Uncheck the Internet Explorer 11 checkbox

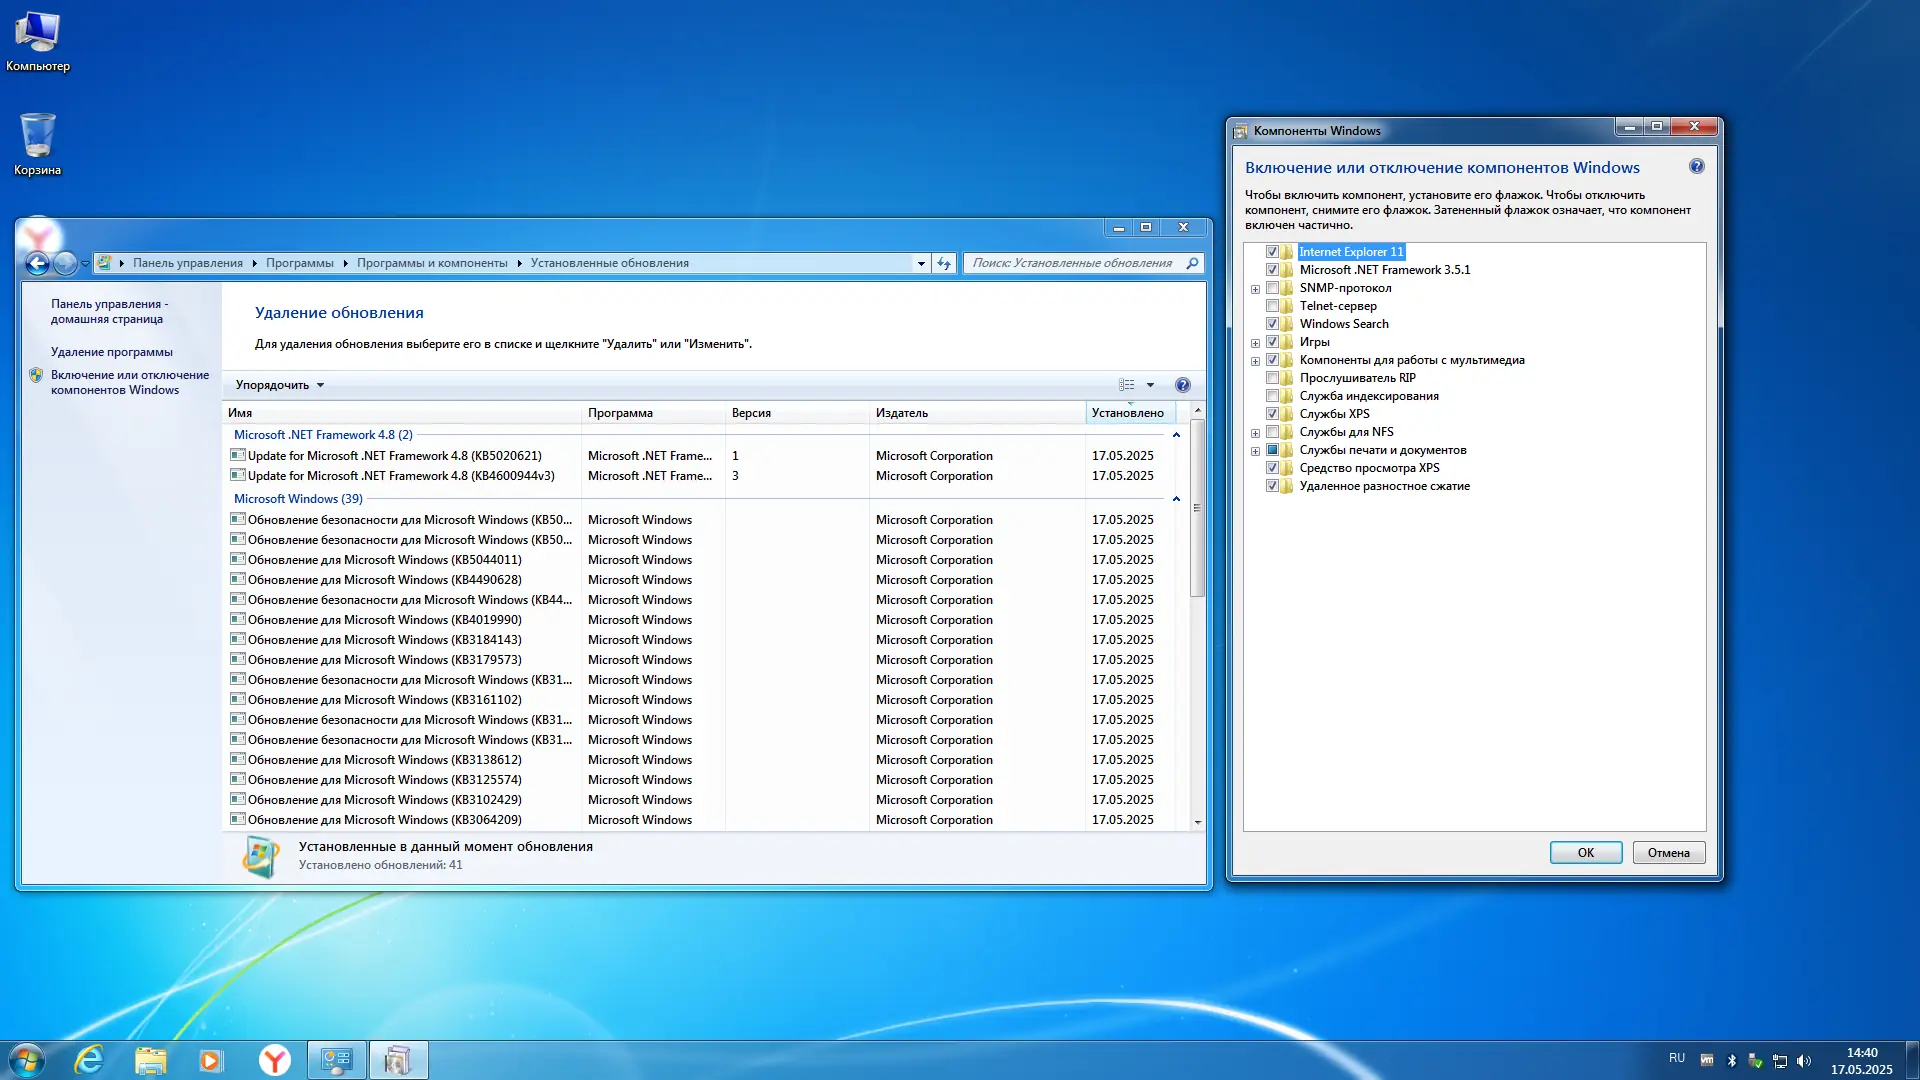point(1272,252)
